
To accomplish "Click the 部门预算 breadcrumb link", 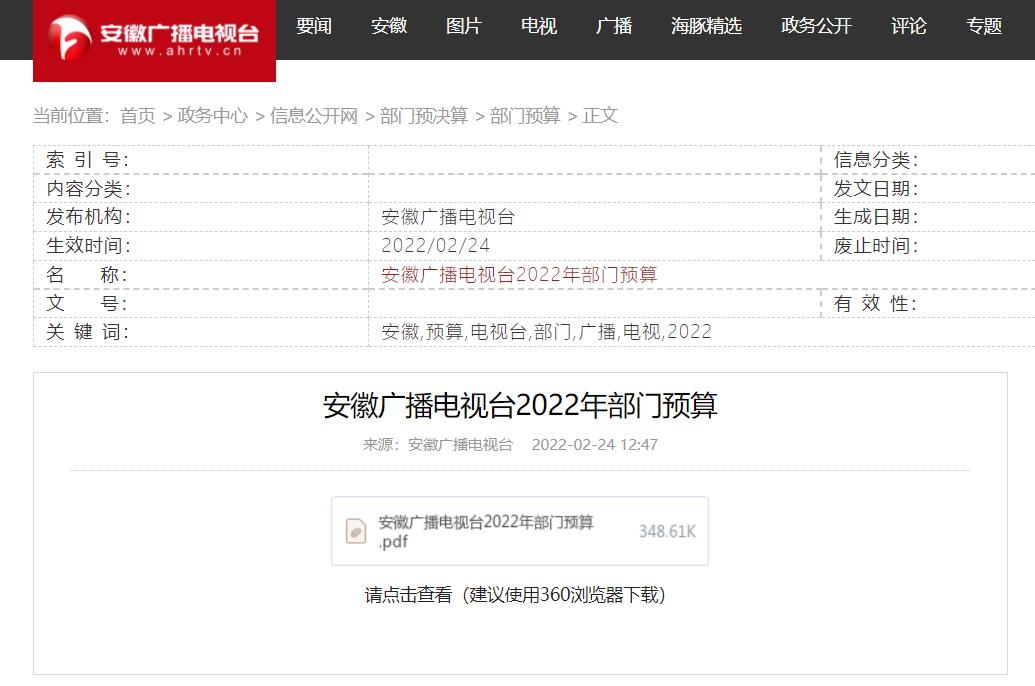I will (x=525, y=116).
